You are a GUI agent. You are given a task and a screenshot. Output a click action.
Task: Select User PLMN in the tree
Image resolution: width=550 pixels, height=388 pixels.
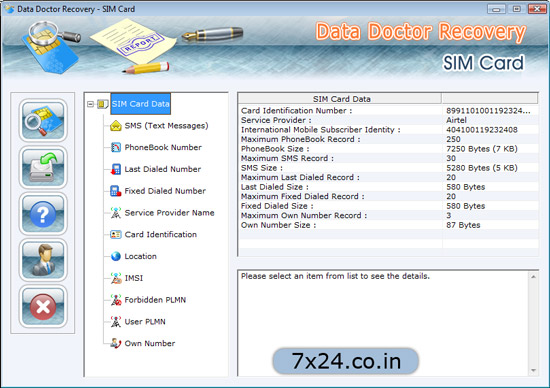(x=145, y=322)
